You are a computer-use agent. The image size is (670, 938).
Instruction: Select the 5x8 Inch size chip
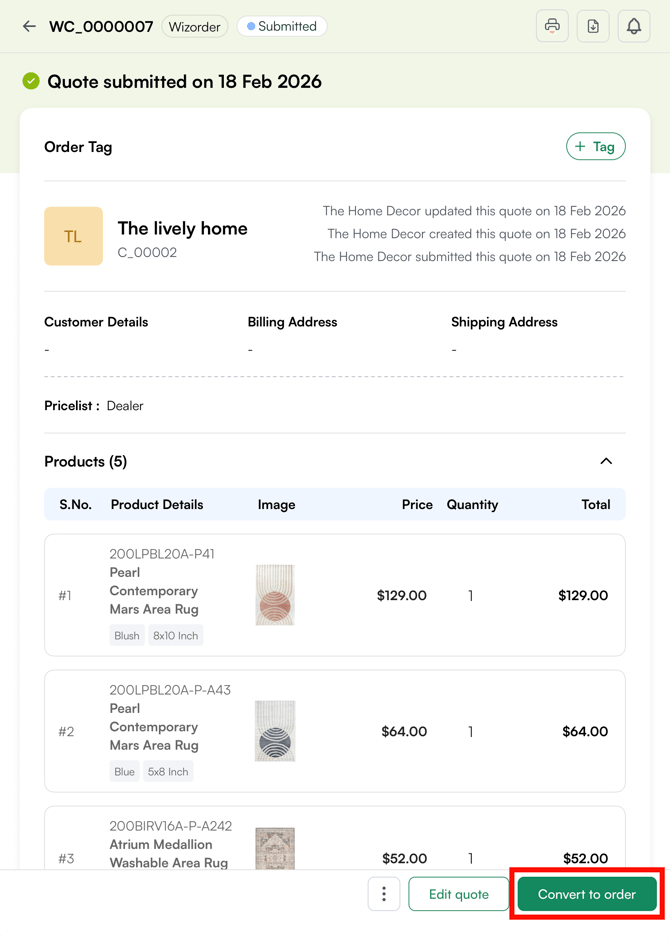point(166,771)
